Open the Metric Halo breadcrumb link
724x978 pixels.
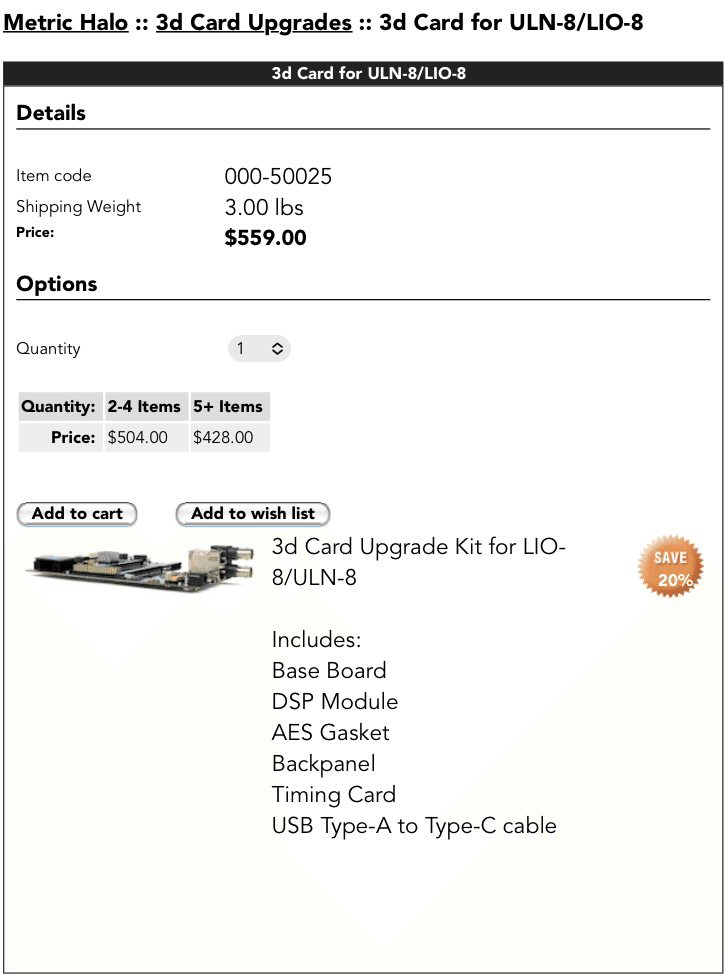[x=65, y=22]
